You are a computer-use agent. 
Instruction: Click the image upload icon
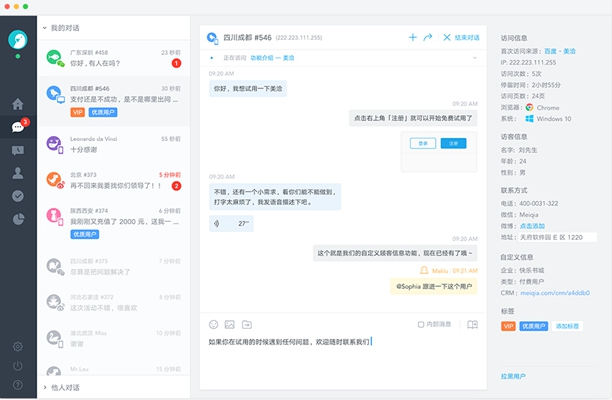pyautogui.click(x=230, y=324)
